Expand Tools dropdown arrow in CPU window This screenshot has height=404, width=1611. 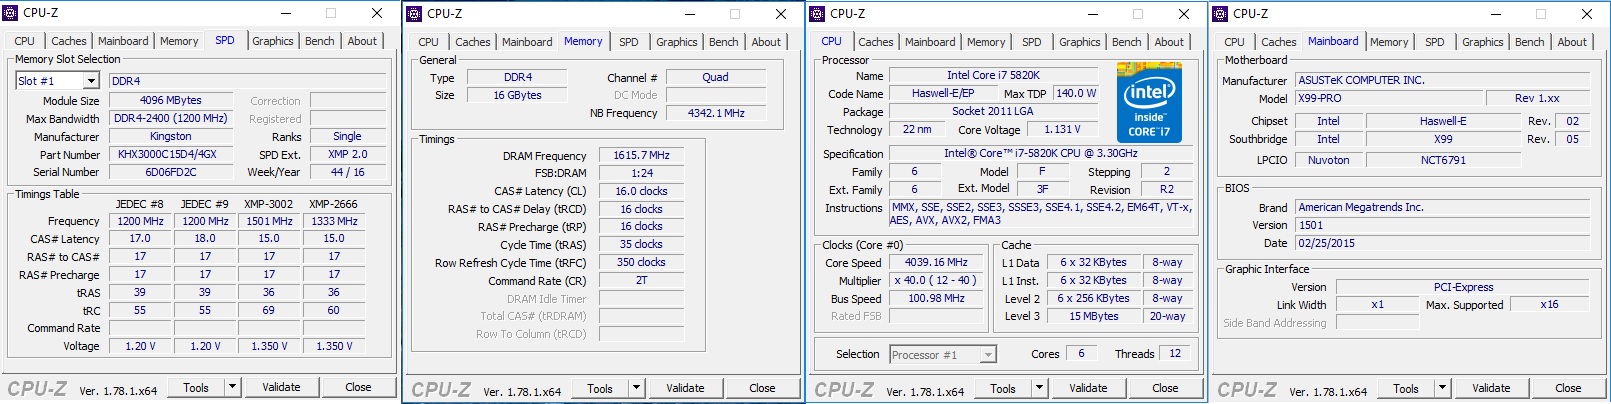point(1039,388)
